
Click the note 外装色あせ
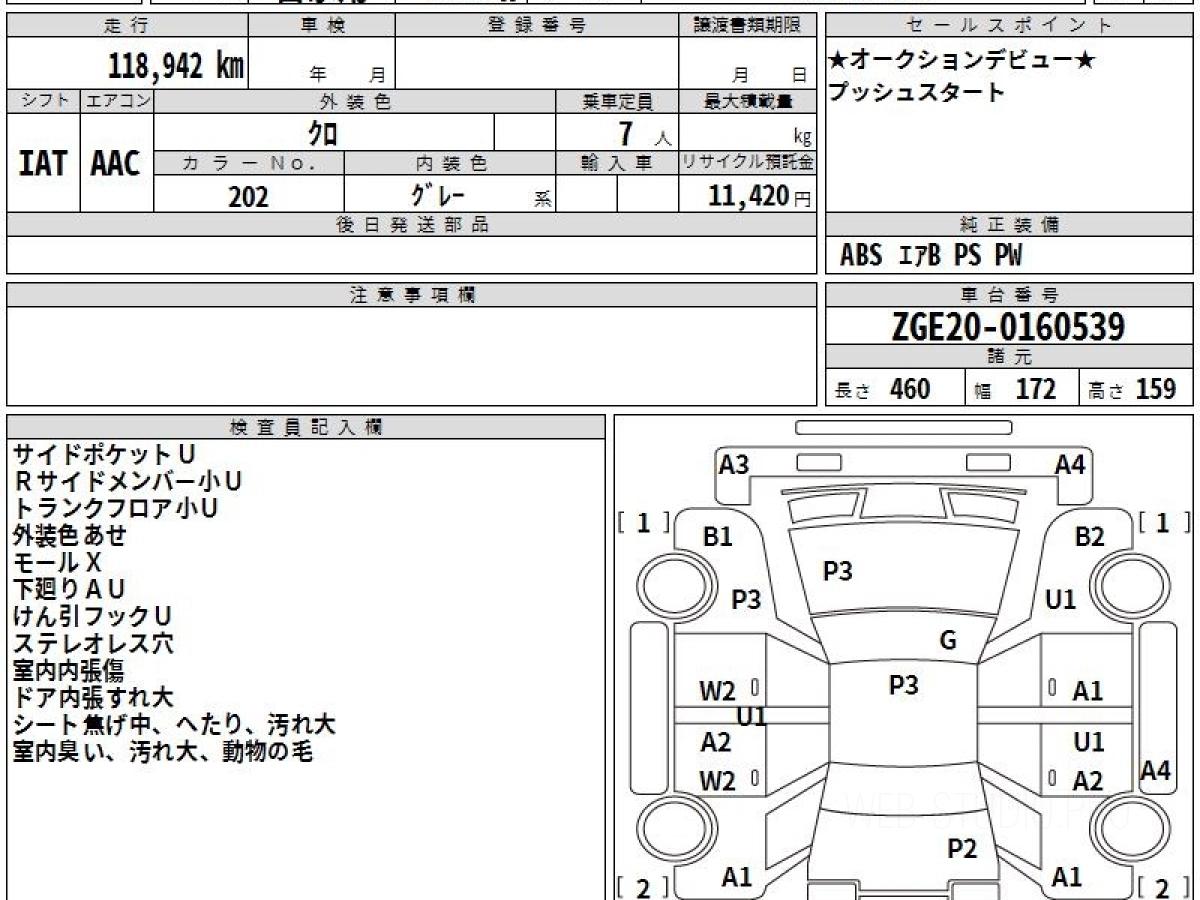click(69, 536)
